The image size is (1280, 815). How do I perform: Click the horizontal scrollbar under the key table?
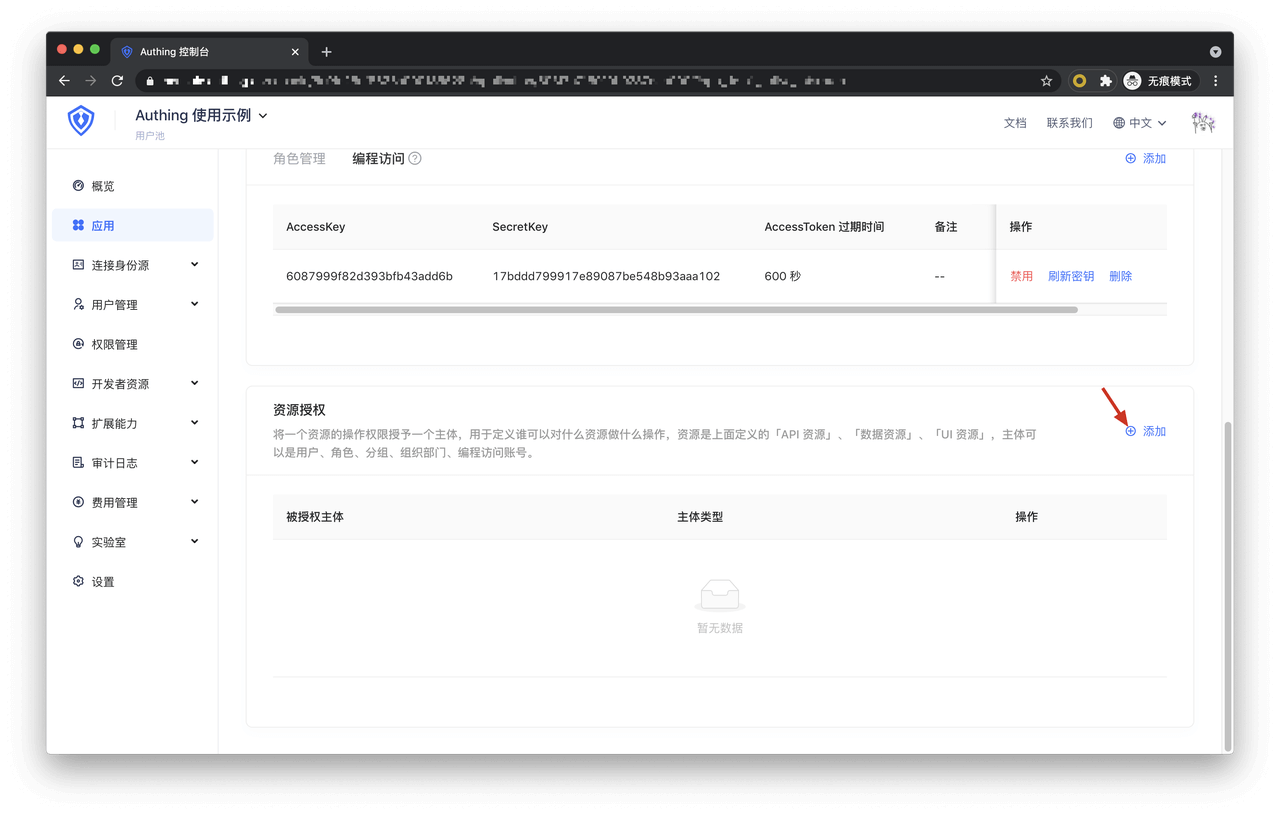(x=676, y=310)
